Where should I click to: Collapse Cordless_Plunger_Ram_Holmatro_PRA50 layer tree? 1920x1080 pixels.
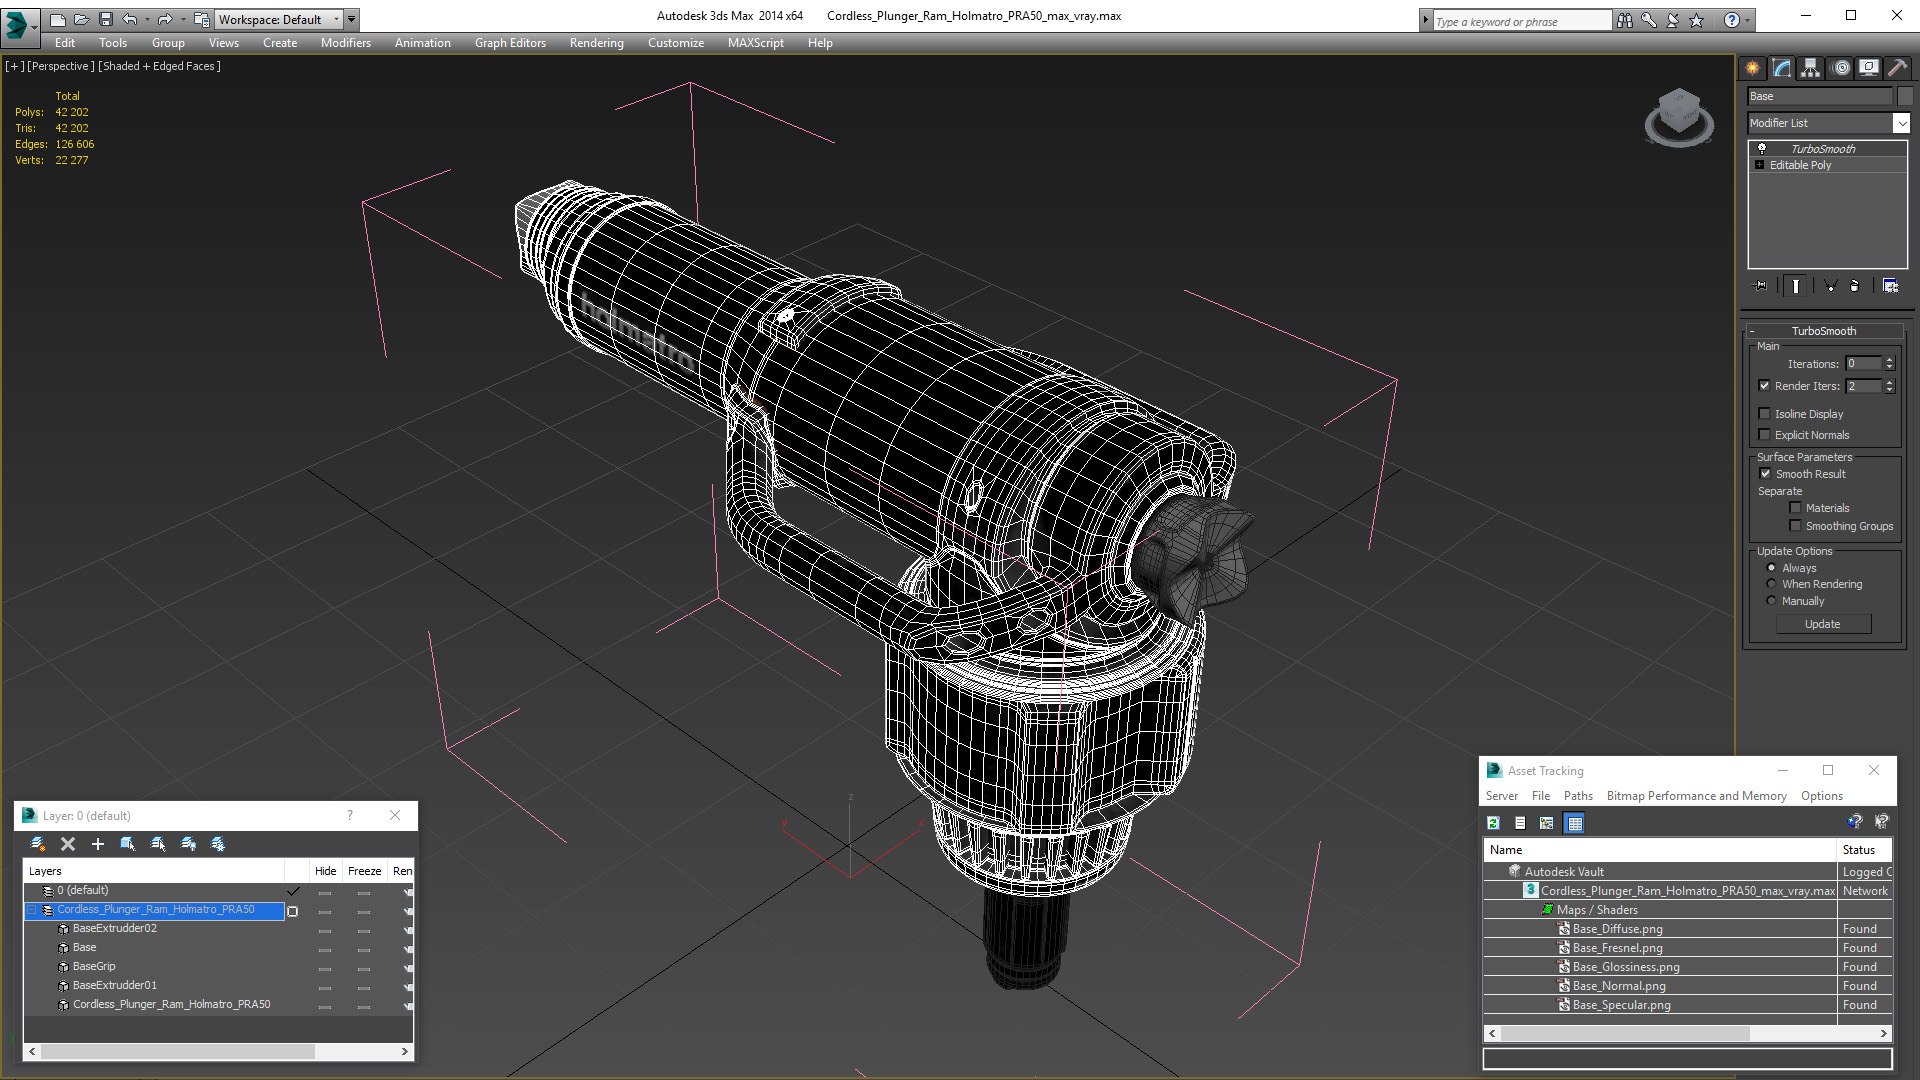(x=32, y=910)
